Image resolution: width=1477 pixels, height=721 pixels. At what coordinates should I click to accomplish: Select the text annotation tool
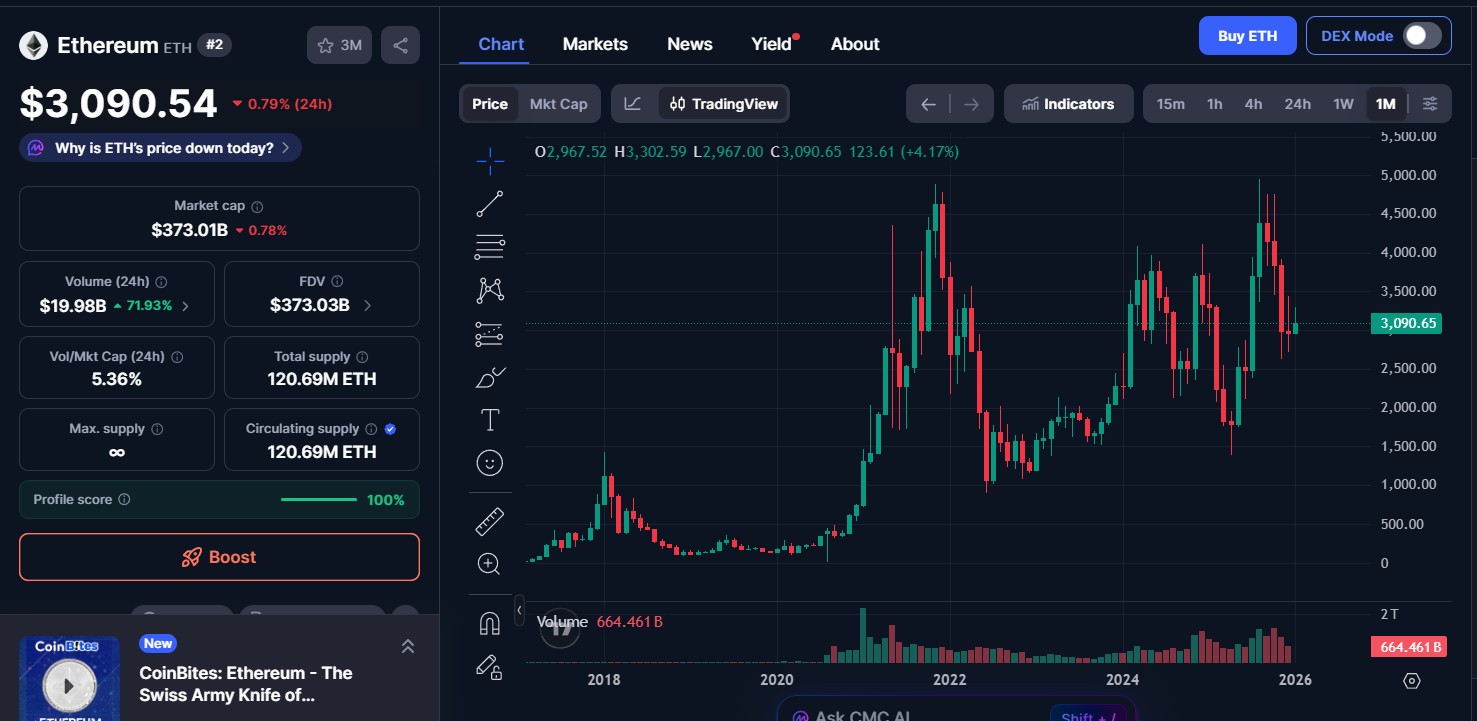pos(489,420)
